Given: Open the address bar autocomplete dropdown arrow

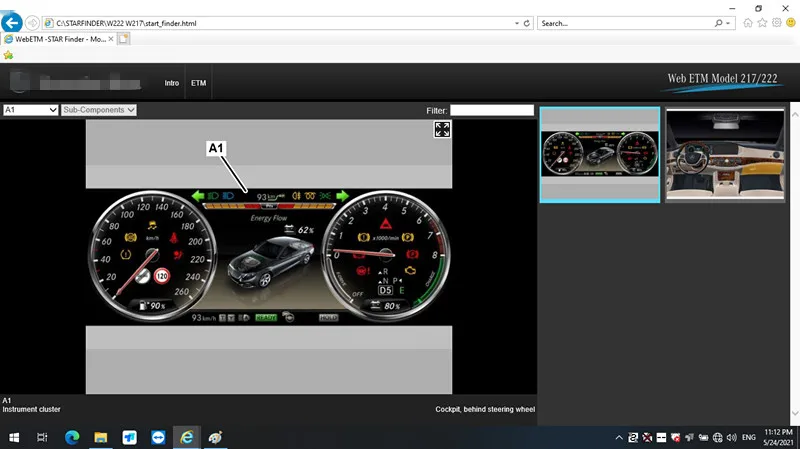Looking at the screenshot, I should 517,23.
